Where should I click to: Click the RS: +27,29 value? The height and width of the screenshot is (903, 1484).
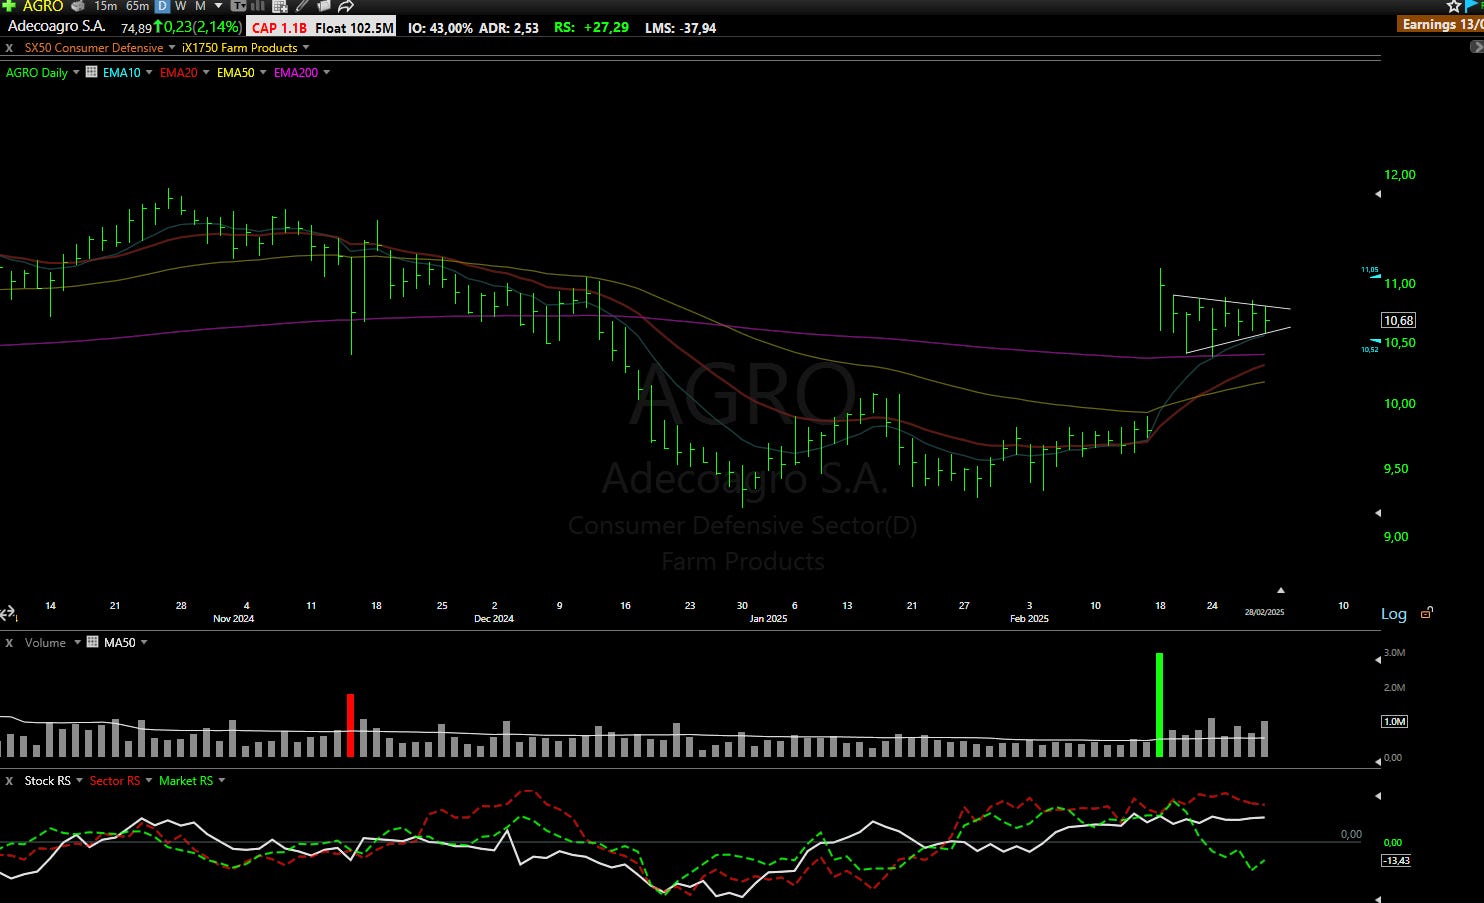click(x=592, y=28)
